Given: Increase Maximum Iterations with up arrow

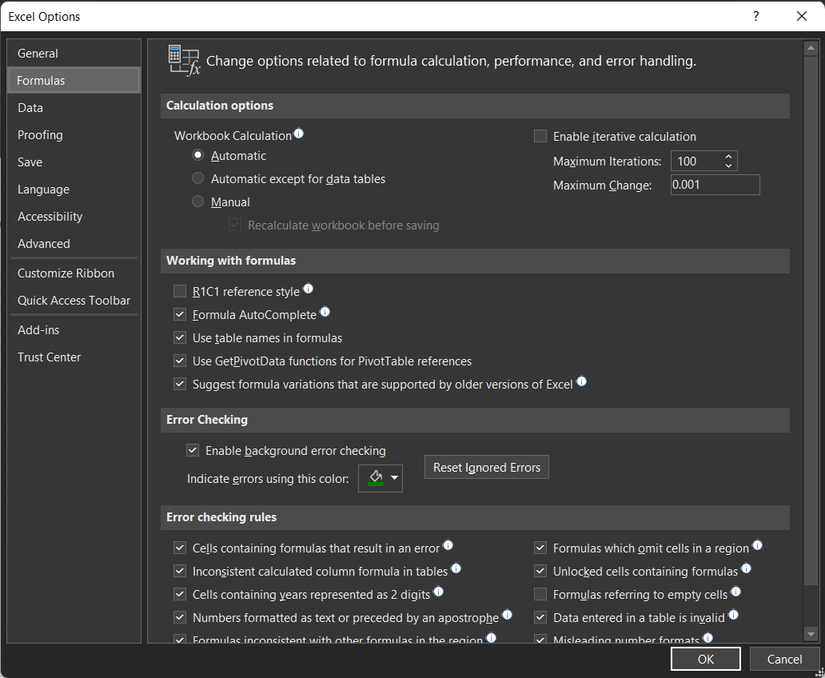Looking at the screenshot, I should click(x=728, y=156).
